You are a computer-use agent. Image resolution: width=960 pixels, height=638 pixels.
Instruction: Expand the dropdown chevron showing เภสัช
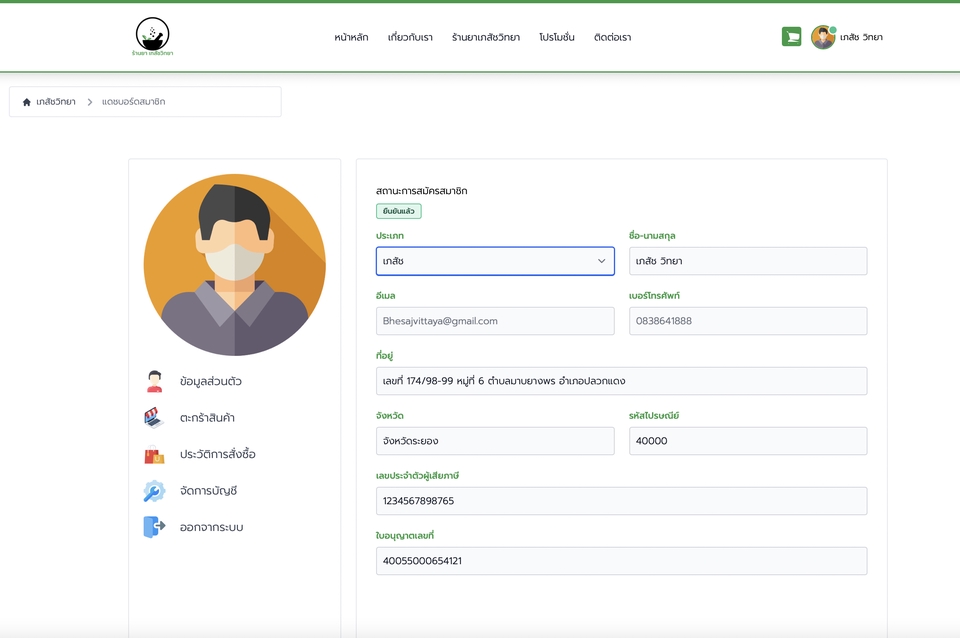tap(603, 261)
